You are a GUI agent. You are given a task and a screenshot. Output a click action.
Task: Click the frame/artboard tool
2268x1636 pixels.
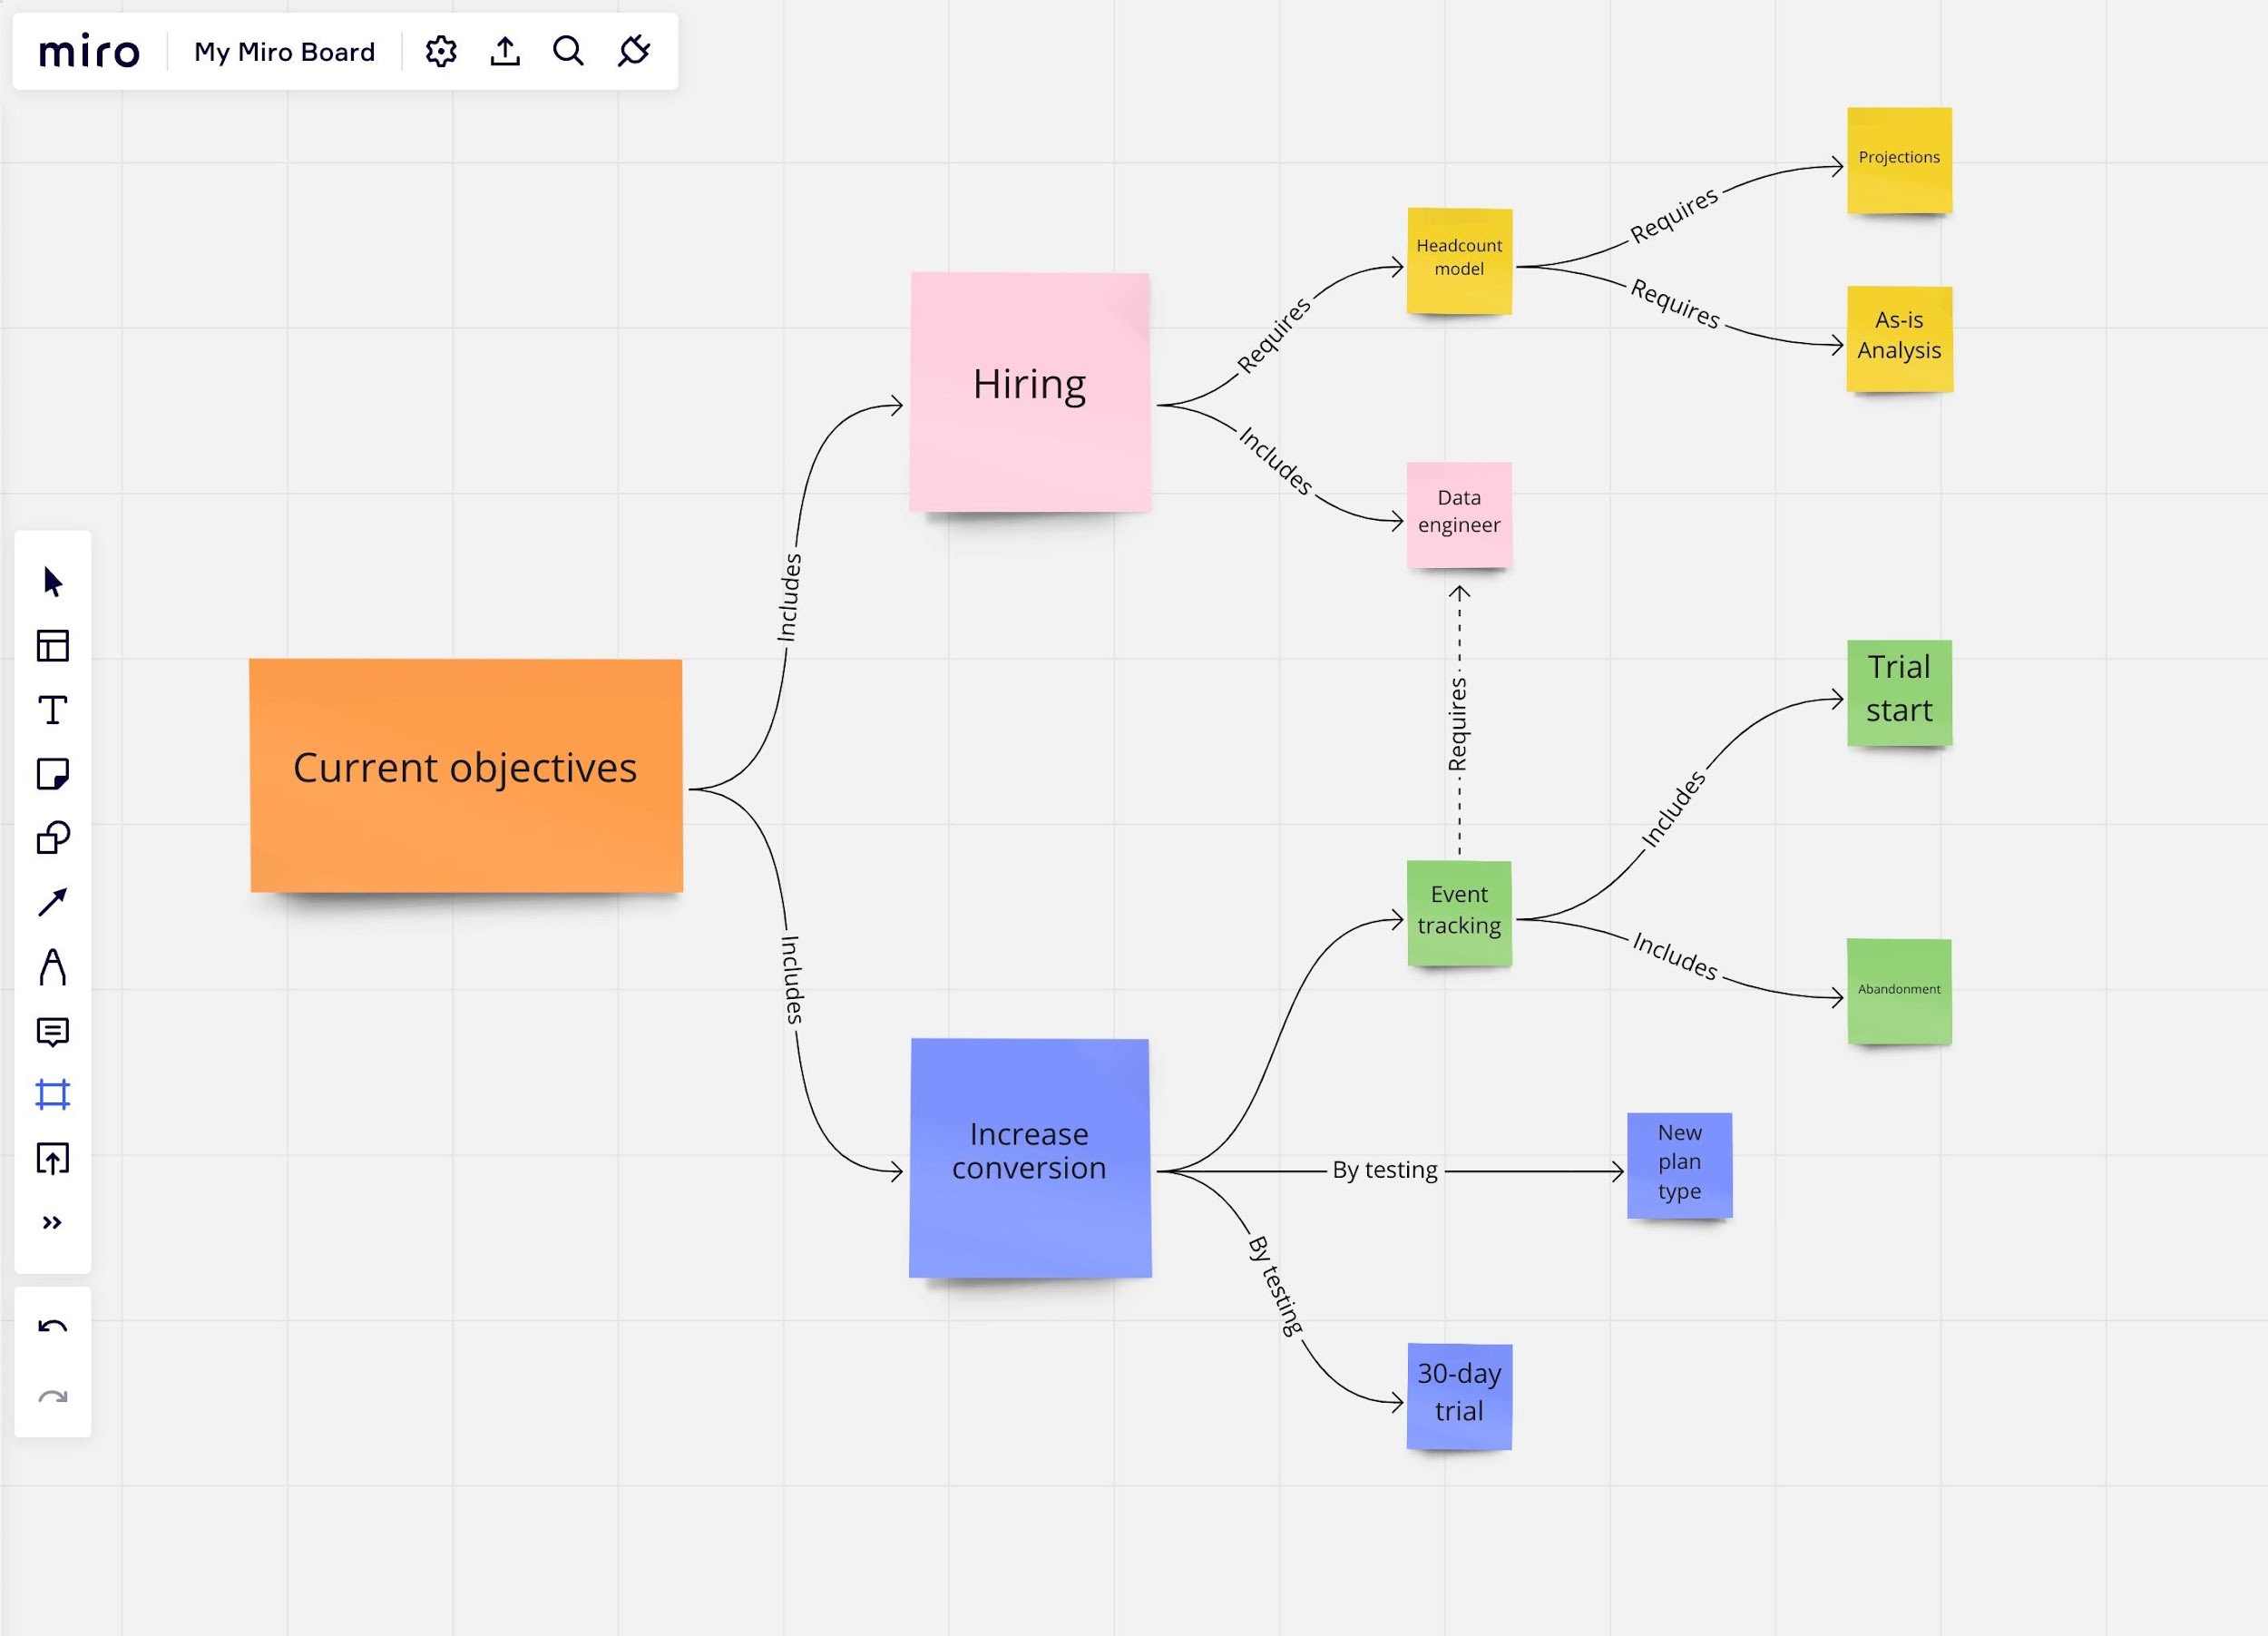pyautogui.click(x=51, y=1095)
